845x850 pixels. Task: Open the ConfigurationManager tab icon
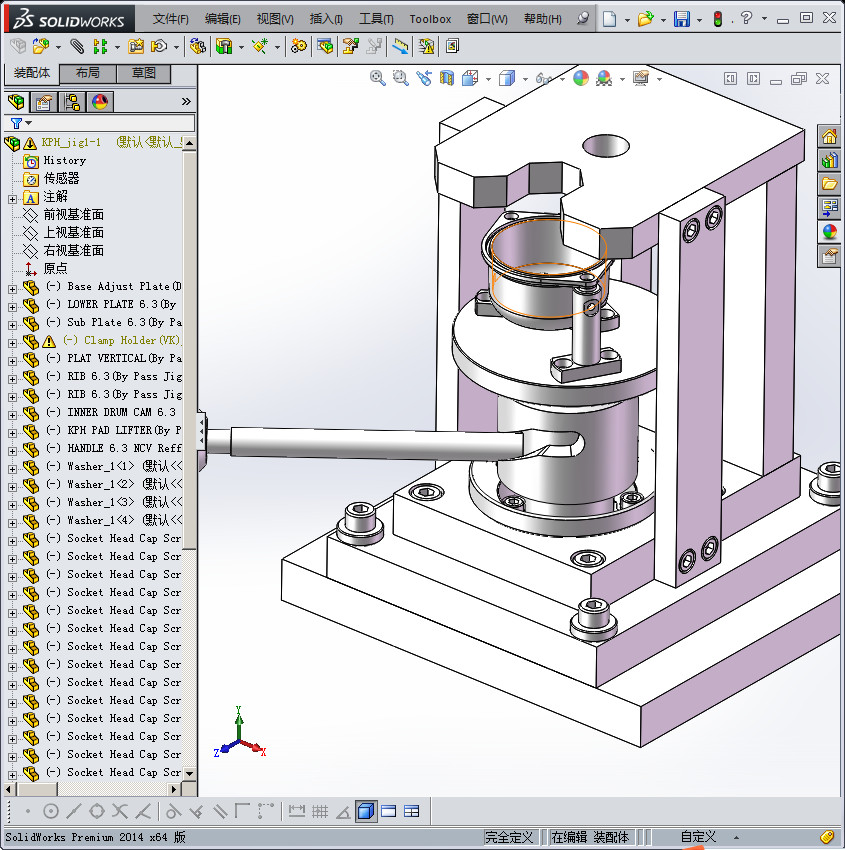(x=72, y=101)
